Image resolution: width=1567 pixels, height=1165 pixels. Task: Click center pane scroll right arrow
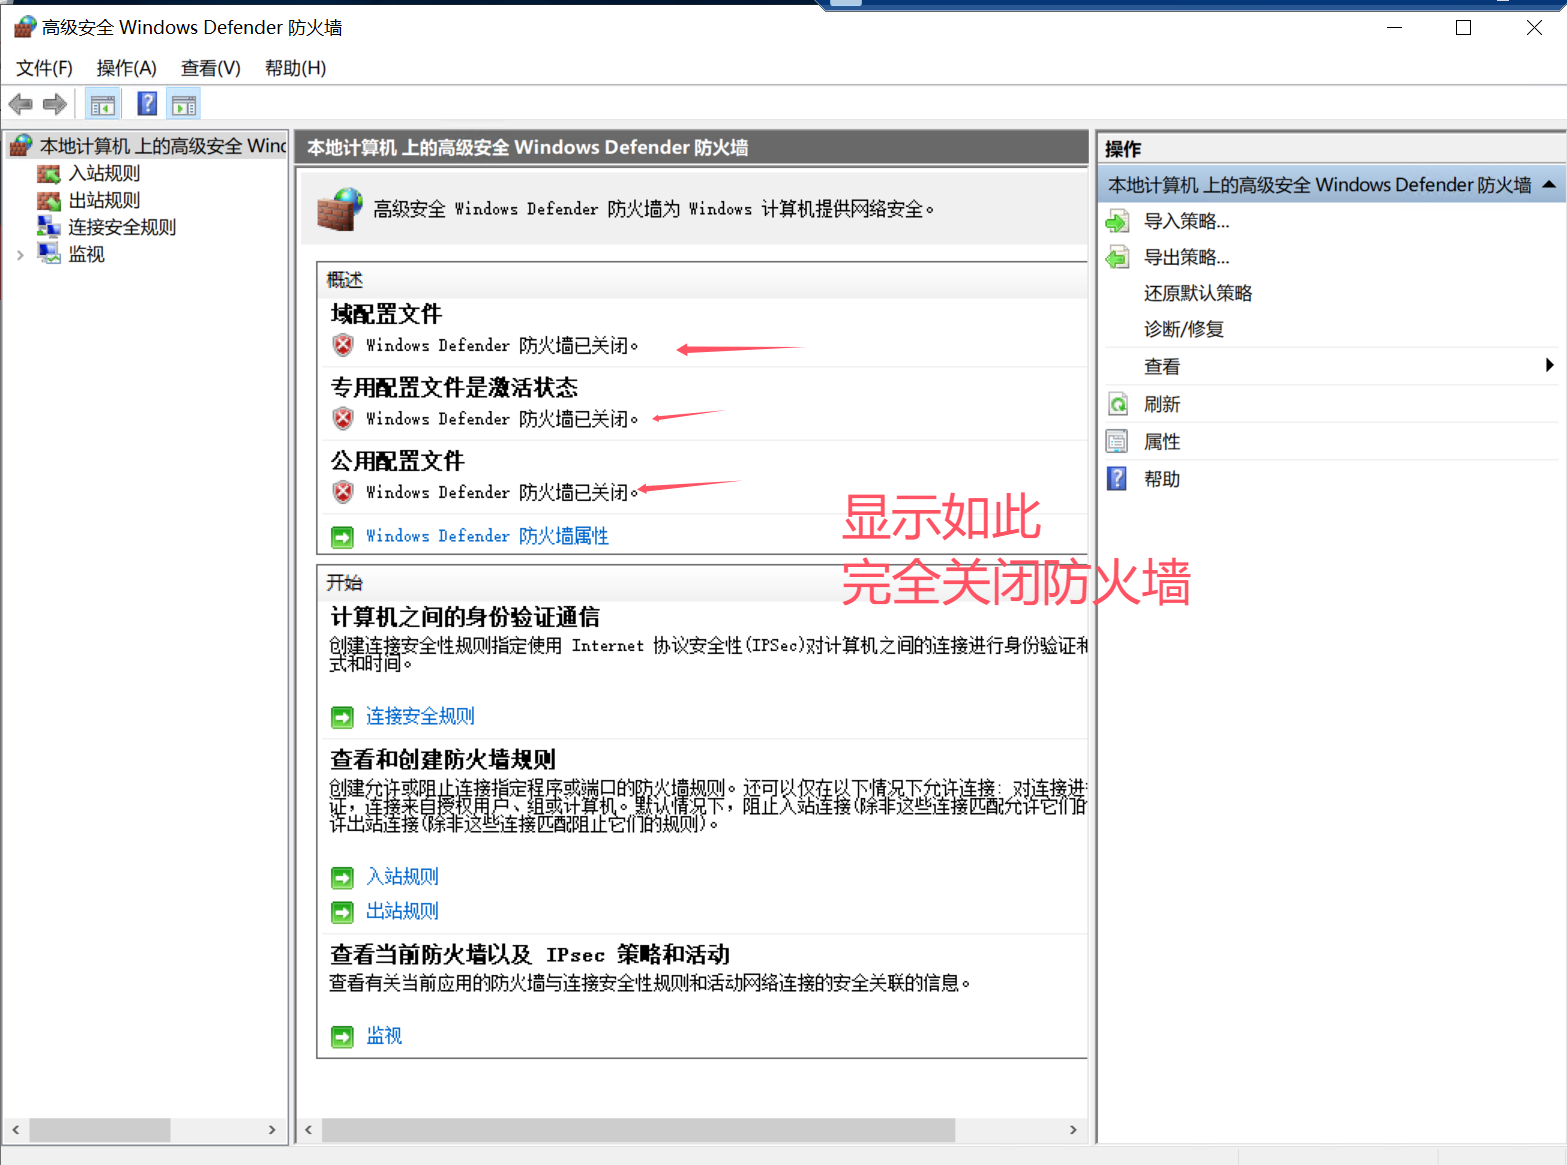click(1073, 1130)
